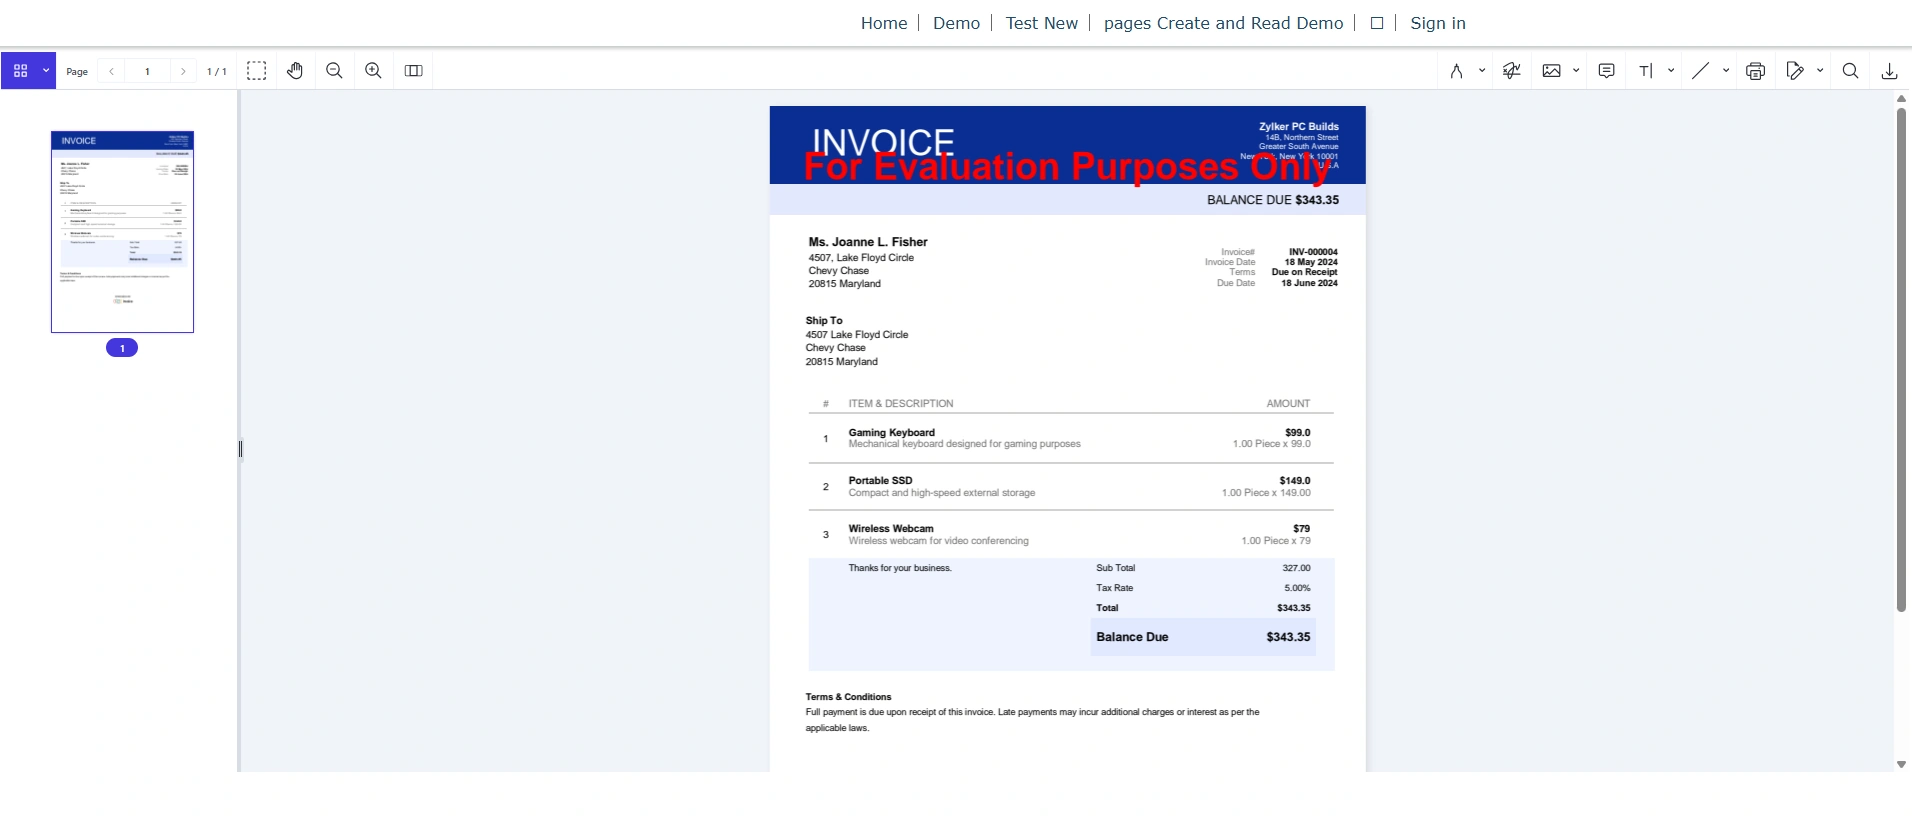Zoom out of the document

tap(335, 71)
